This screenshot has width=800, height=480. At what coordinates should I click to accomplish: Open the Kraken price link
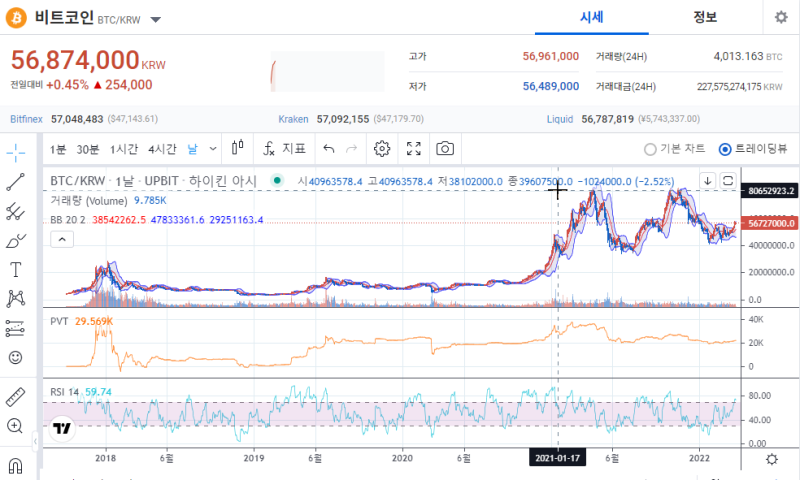tap(293, 119)
